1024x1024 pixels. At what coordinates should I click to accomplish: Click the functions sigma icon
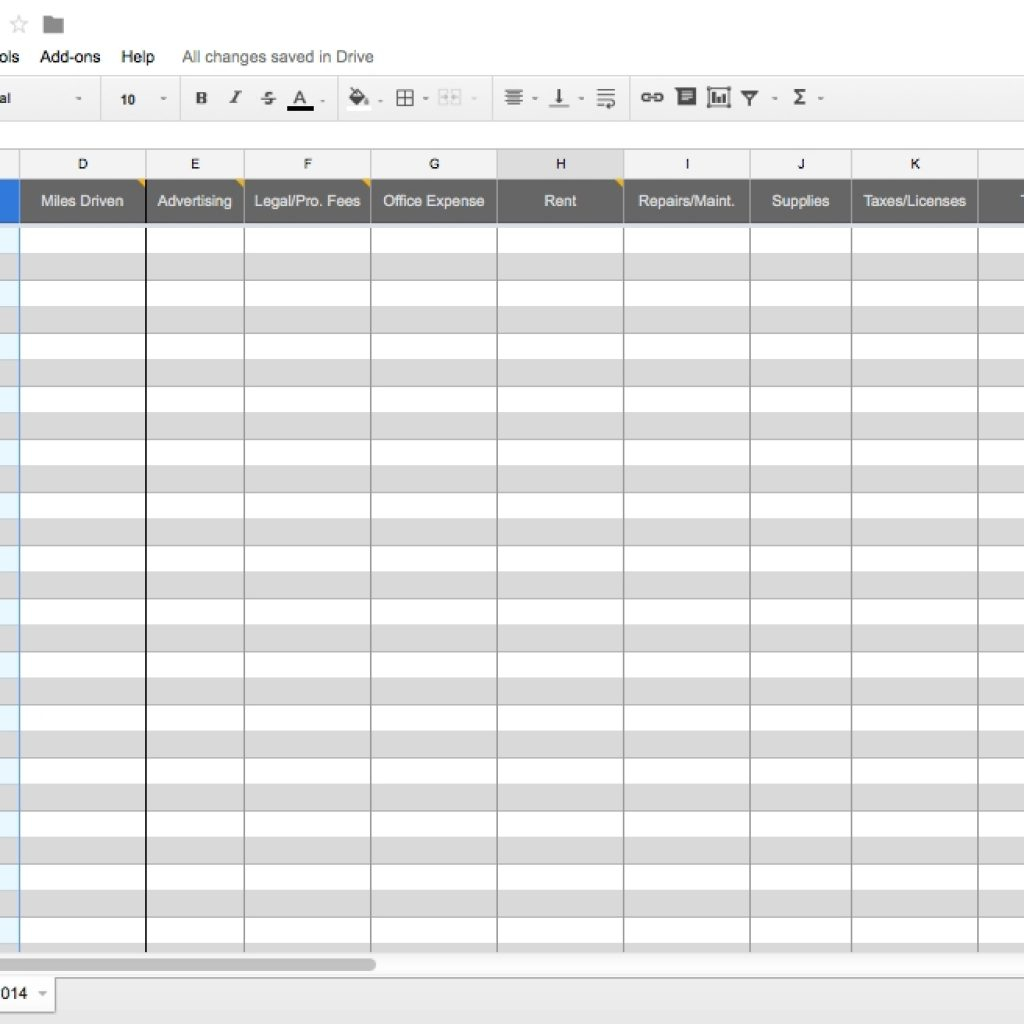coord(799,97)
